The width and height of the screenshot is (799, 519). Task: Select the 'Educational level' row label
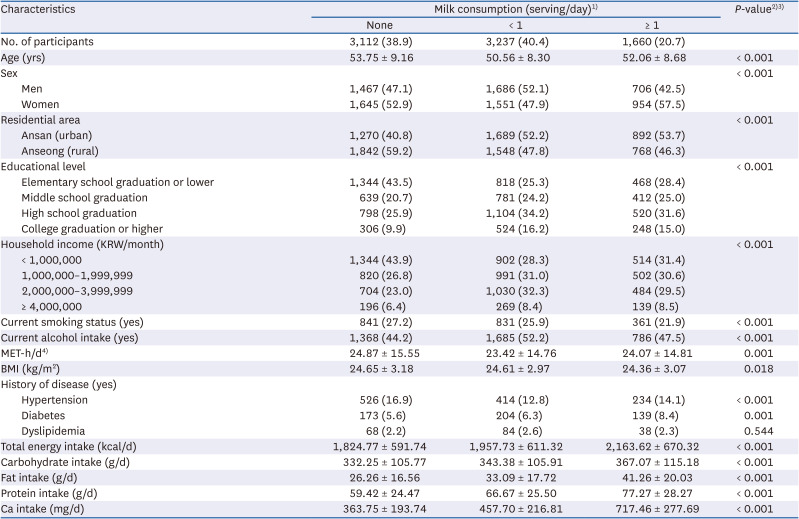pos(43,167)
